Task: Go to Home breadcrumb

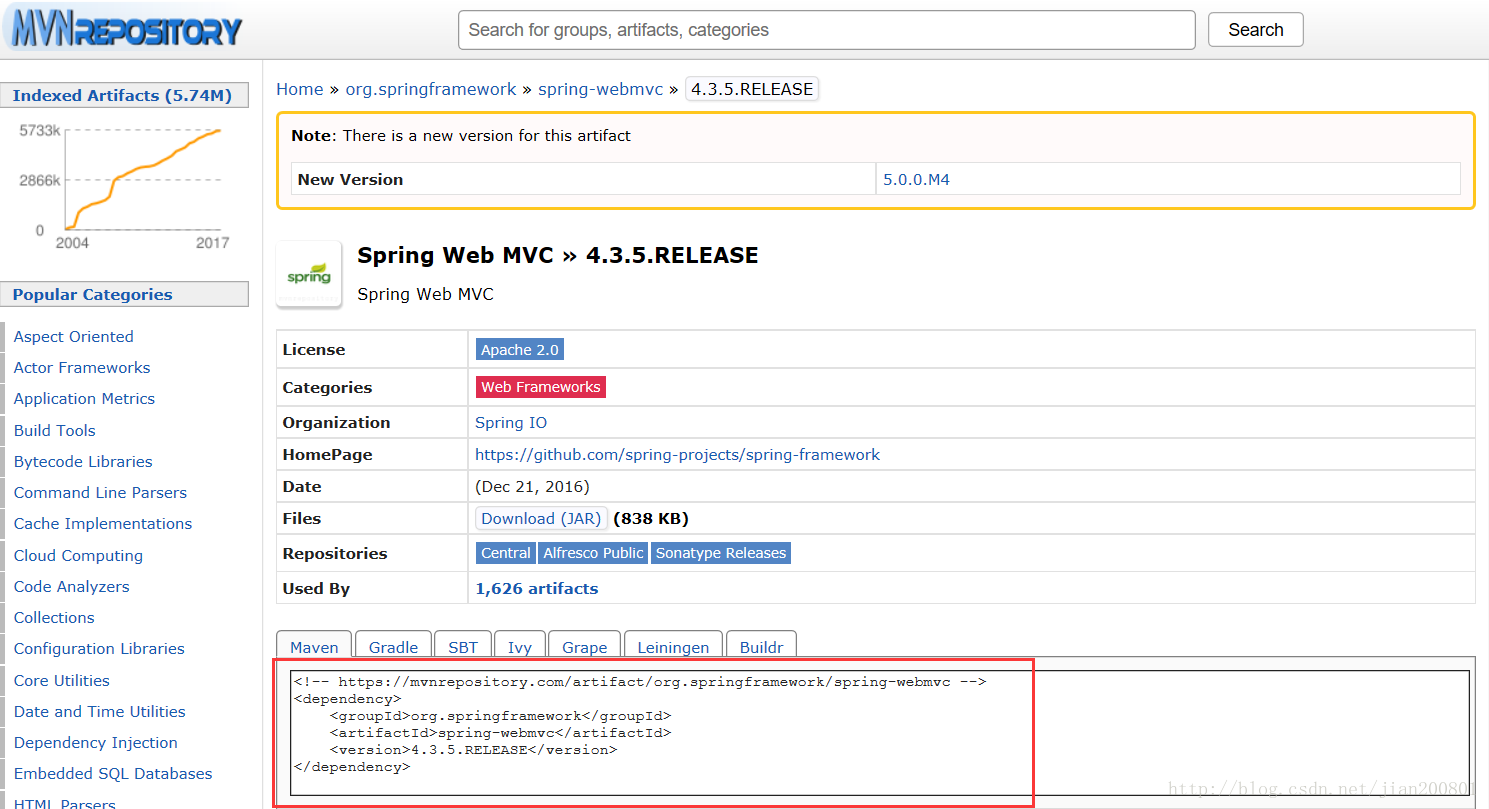Action: coord(300,89)
